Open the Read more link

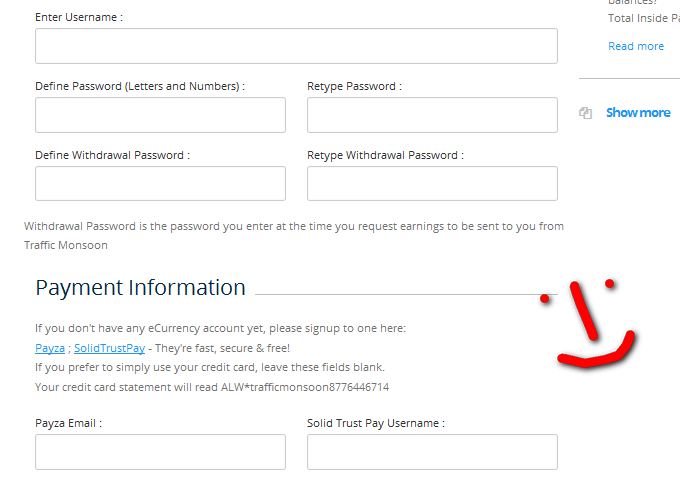(x=635, y=46)
